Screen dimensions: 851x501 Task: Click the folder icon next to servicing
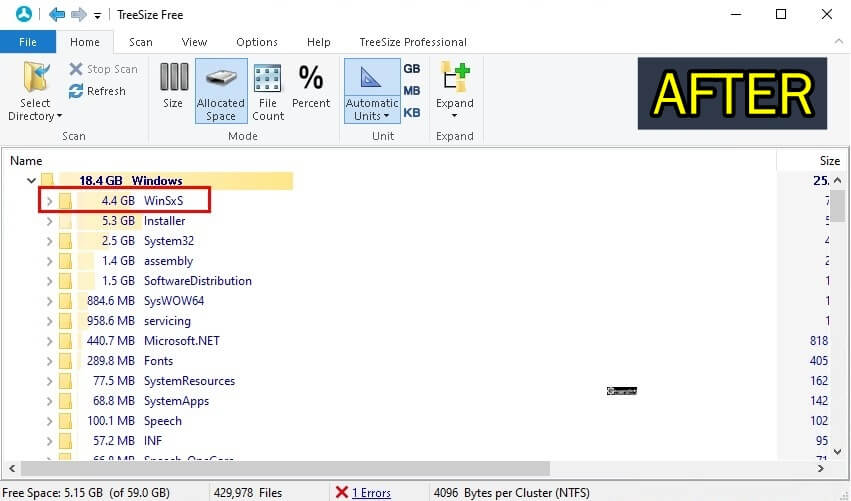66,322
